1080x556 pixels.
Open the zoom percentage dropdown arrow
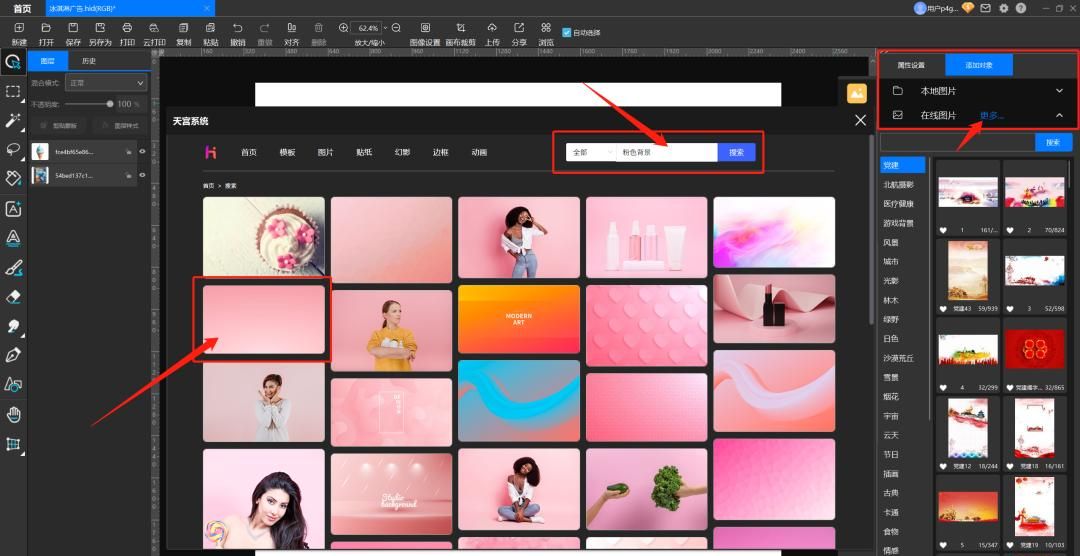(384, 28)
